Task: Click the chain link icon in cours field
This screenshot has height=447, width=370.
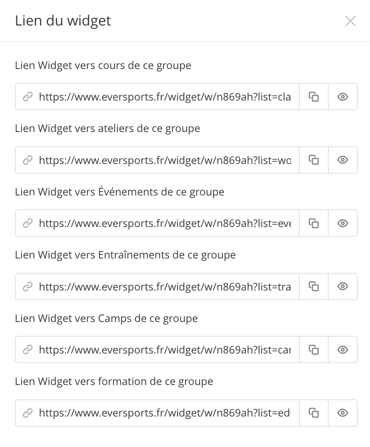Action: click(x=27, y=97)
